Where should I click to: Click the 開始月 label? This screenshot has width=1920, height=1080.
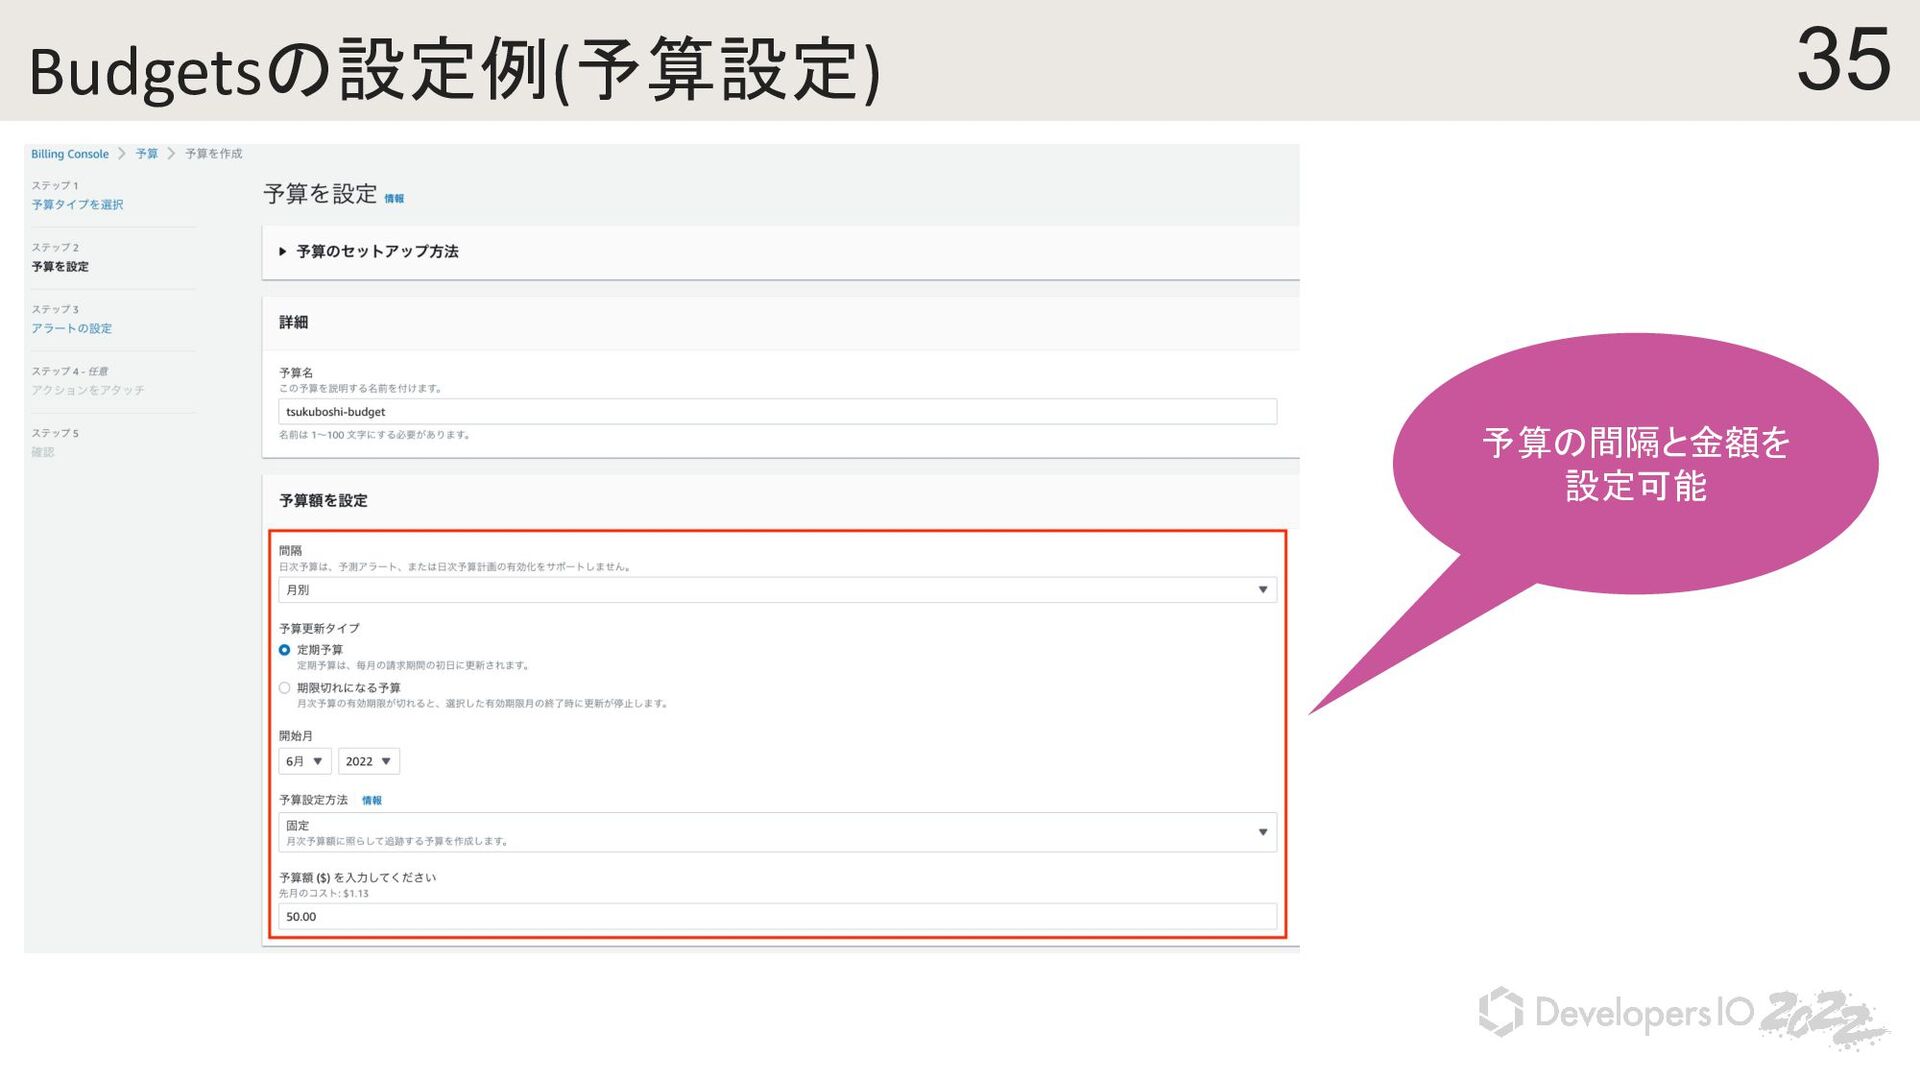(296, 736)
